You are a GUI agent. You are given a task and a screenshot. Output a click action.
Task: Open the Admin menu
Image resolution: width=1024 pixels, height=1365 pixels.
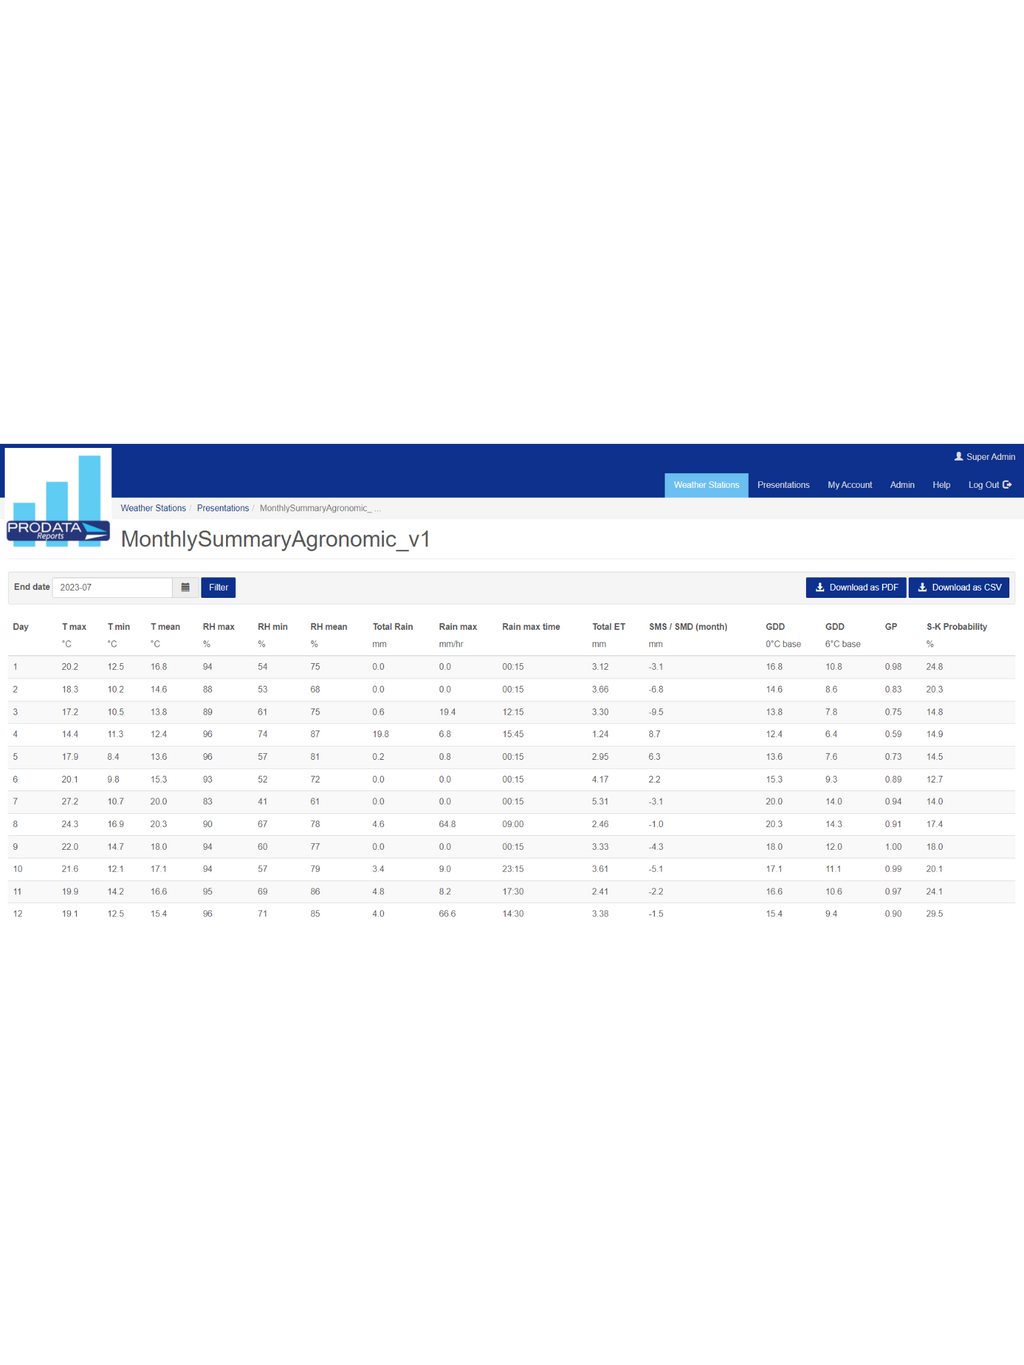902,485
